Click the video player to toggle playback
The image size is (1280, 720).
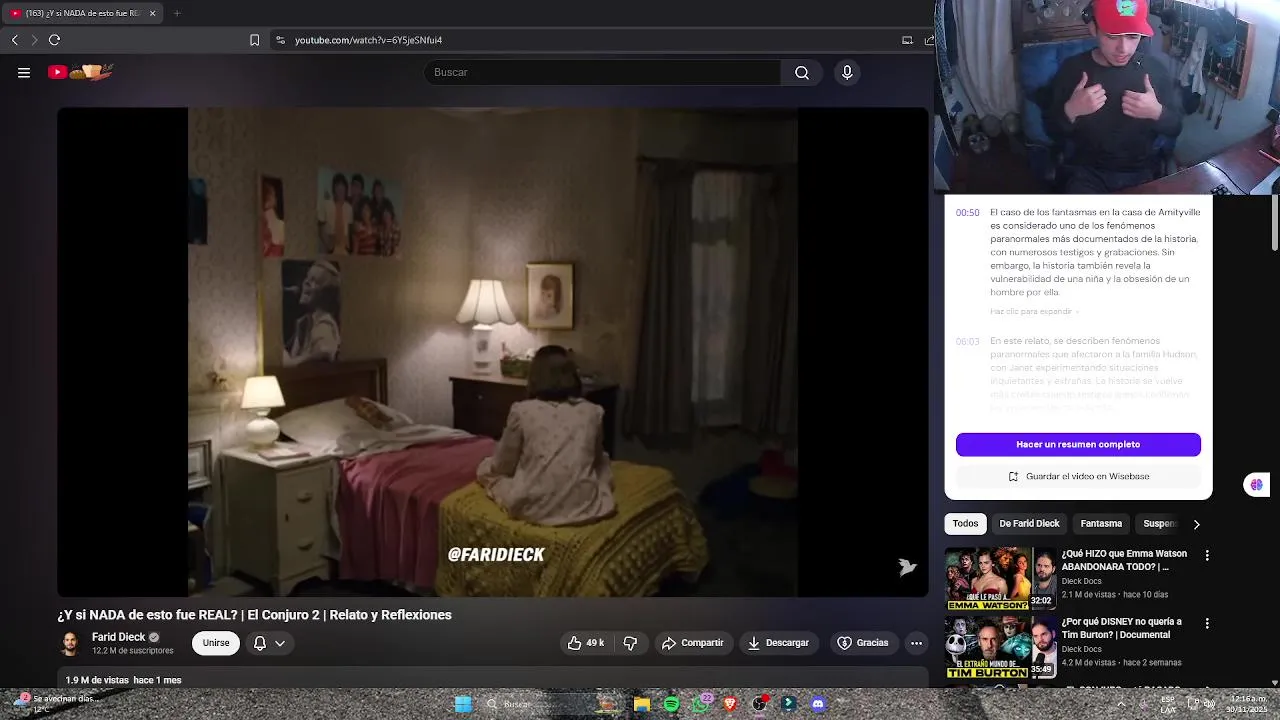pyautogui.click(x=493, y=352)
